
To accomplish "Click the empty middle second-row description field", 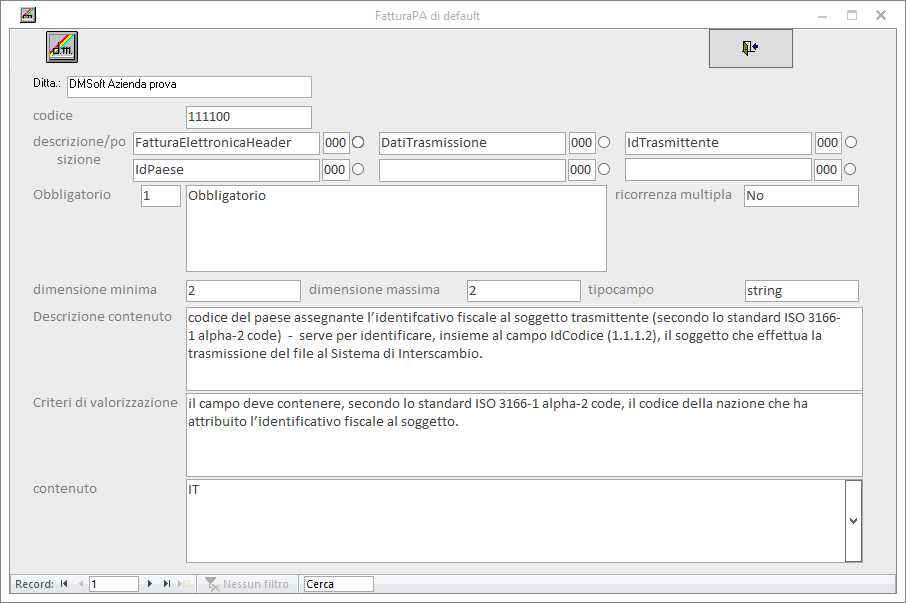I will point(472,170).
